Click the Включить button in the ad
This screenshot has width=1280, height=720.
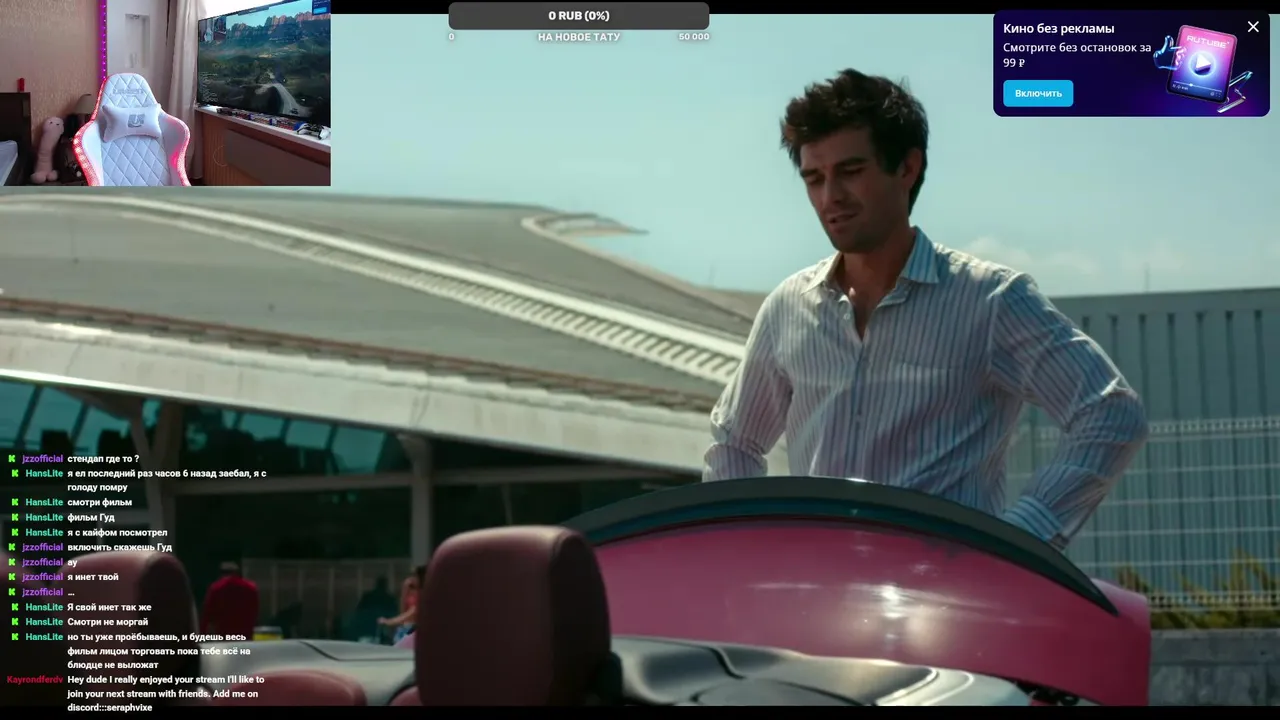(1038, 93)
